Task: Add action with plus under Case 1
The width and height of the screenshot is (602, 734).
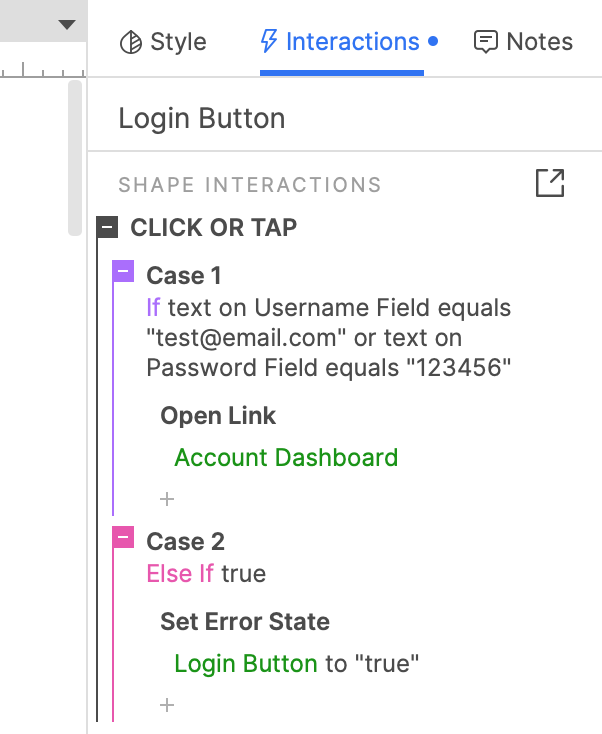Action: [167, 498]
